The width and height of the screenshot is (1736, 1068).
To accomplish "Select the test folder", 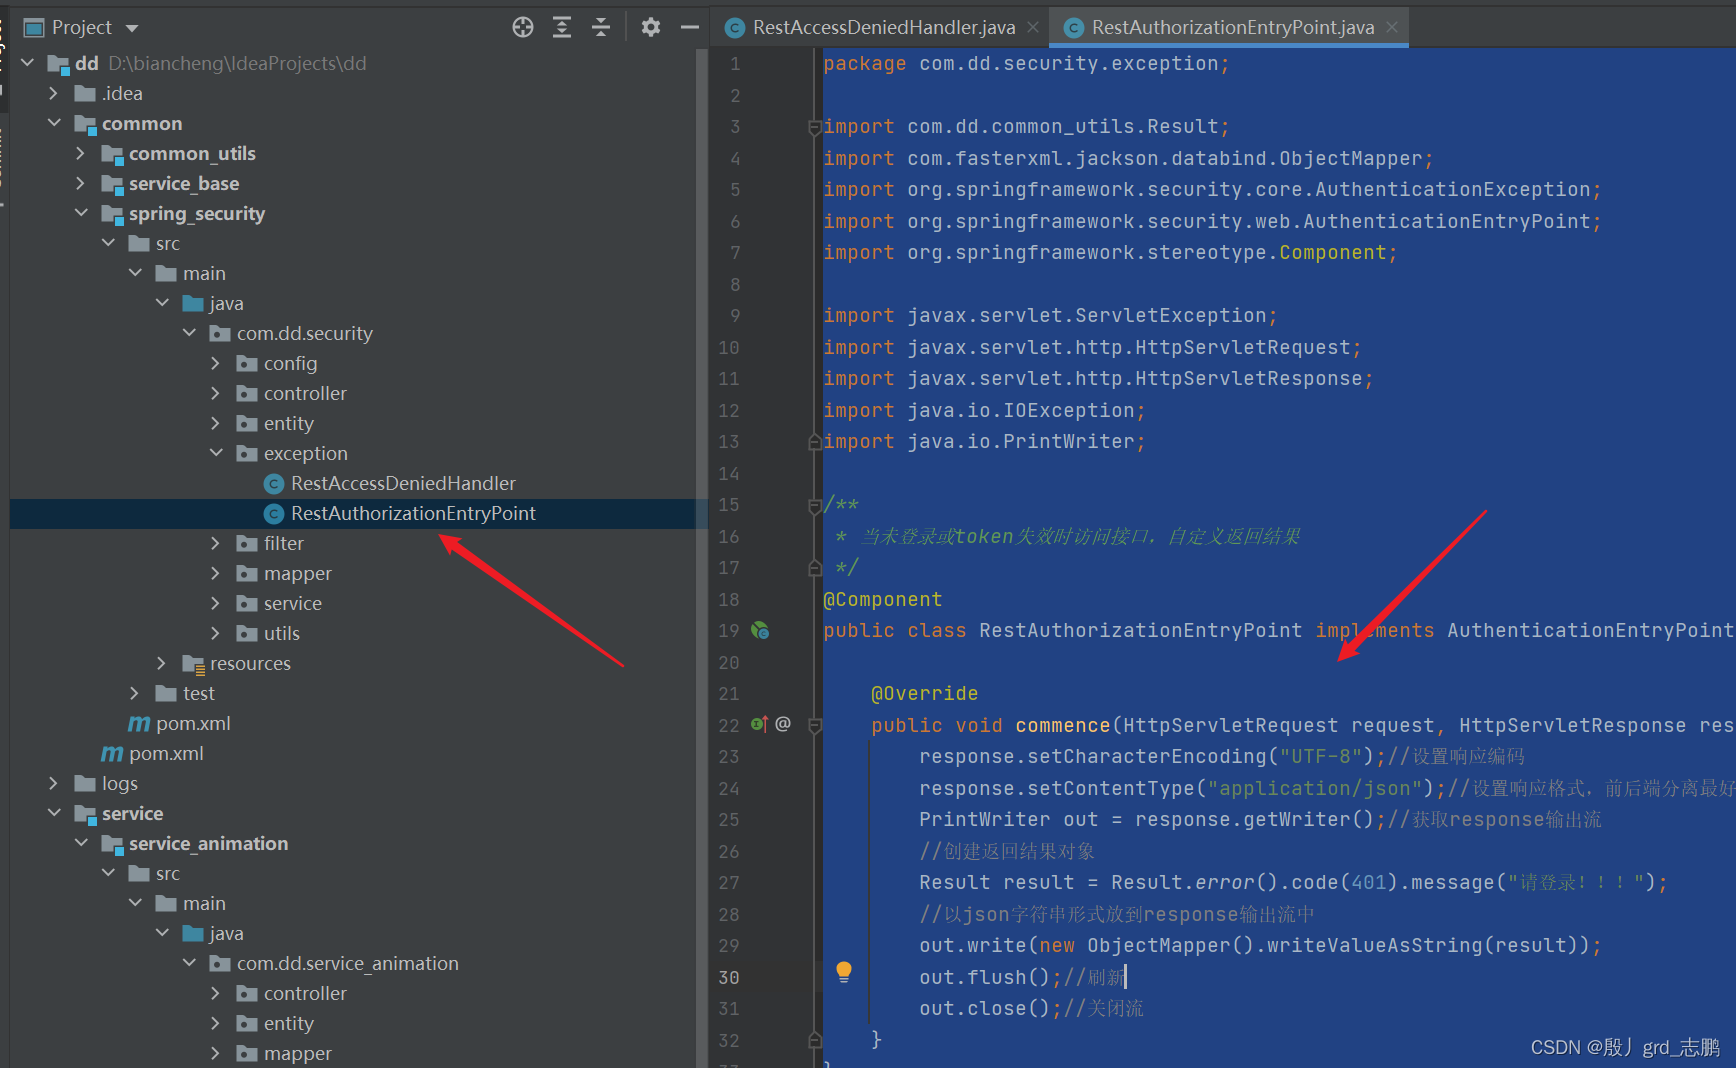I will tap(198, 693).
